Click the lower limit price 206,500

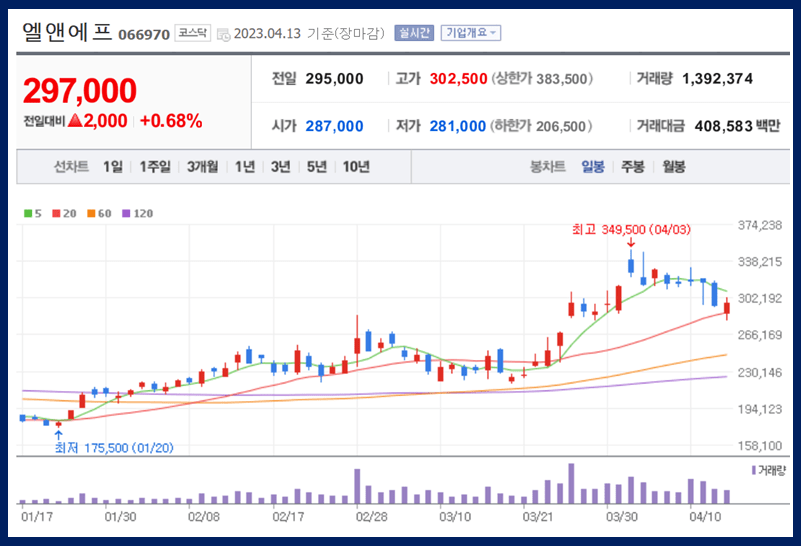pos(561,126)
